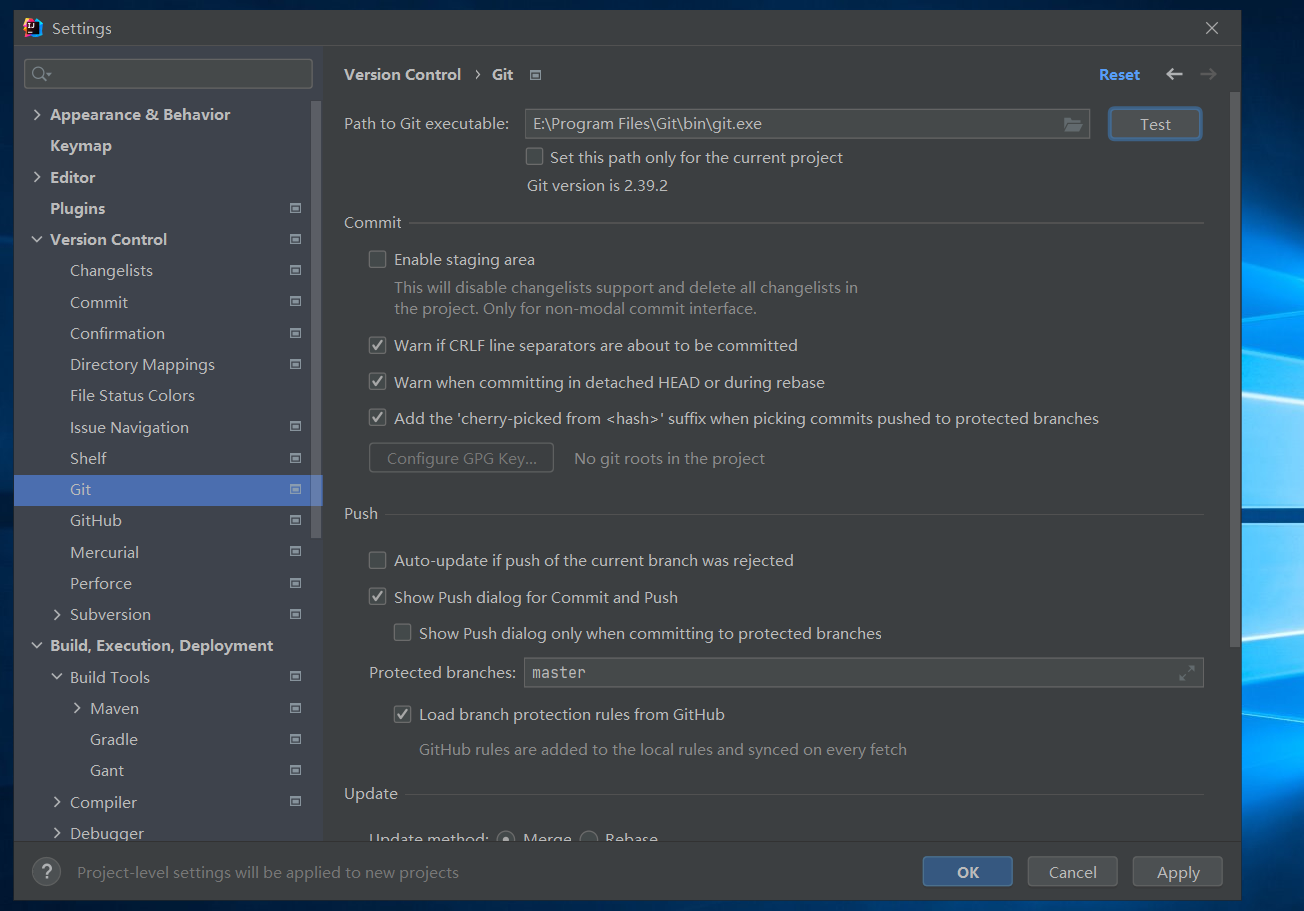Click the project-level icon on Shelf row
The image size is (1304, 911).
coord(295,458)
